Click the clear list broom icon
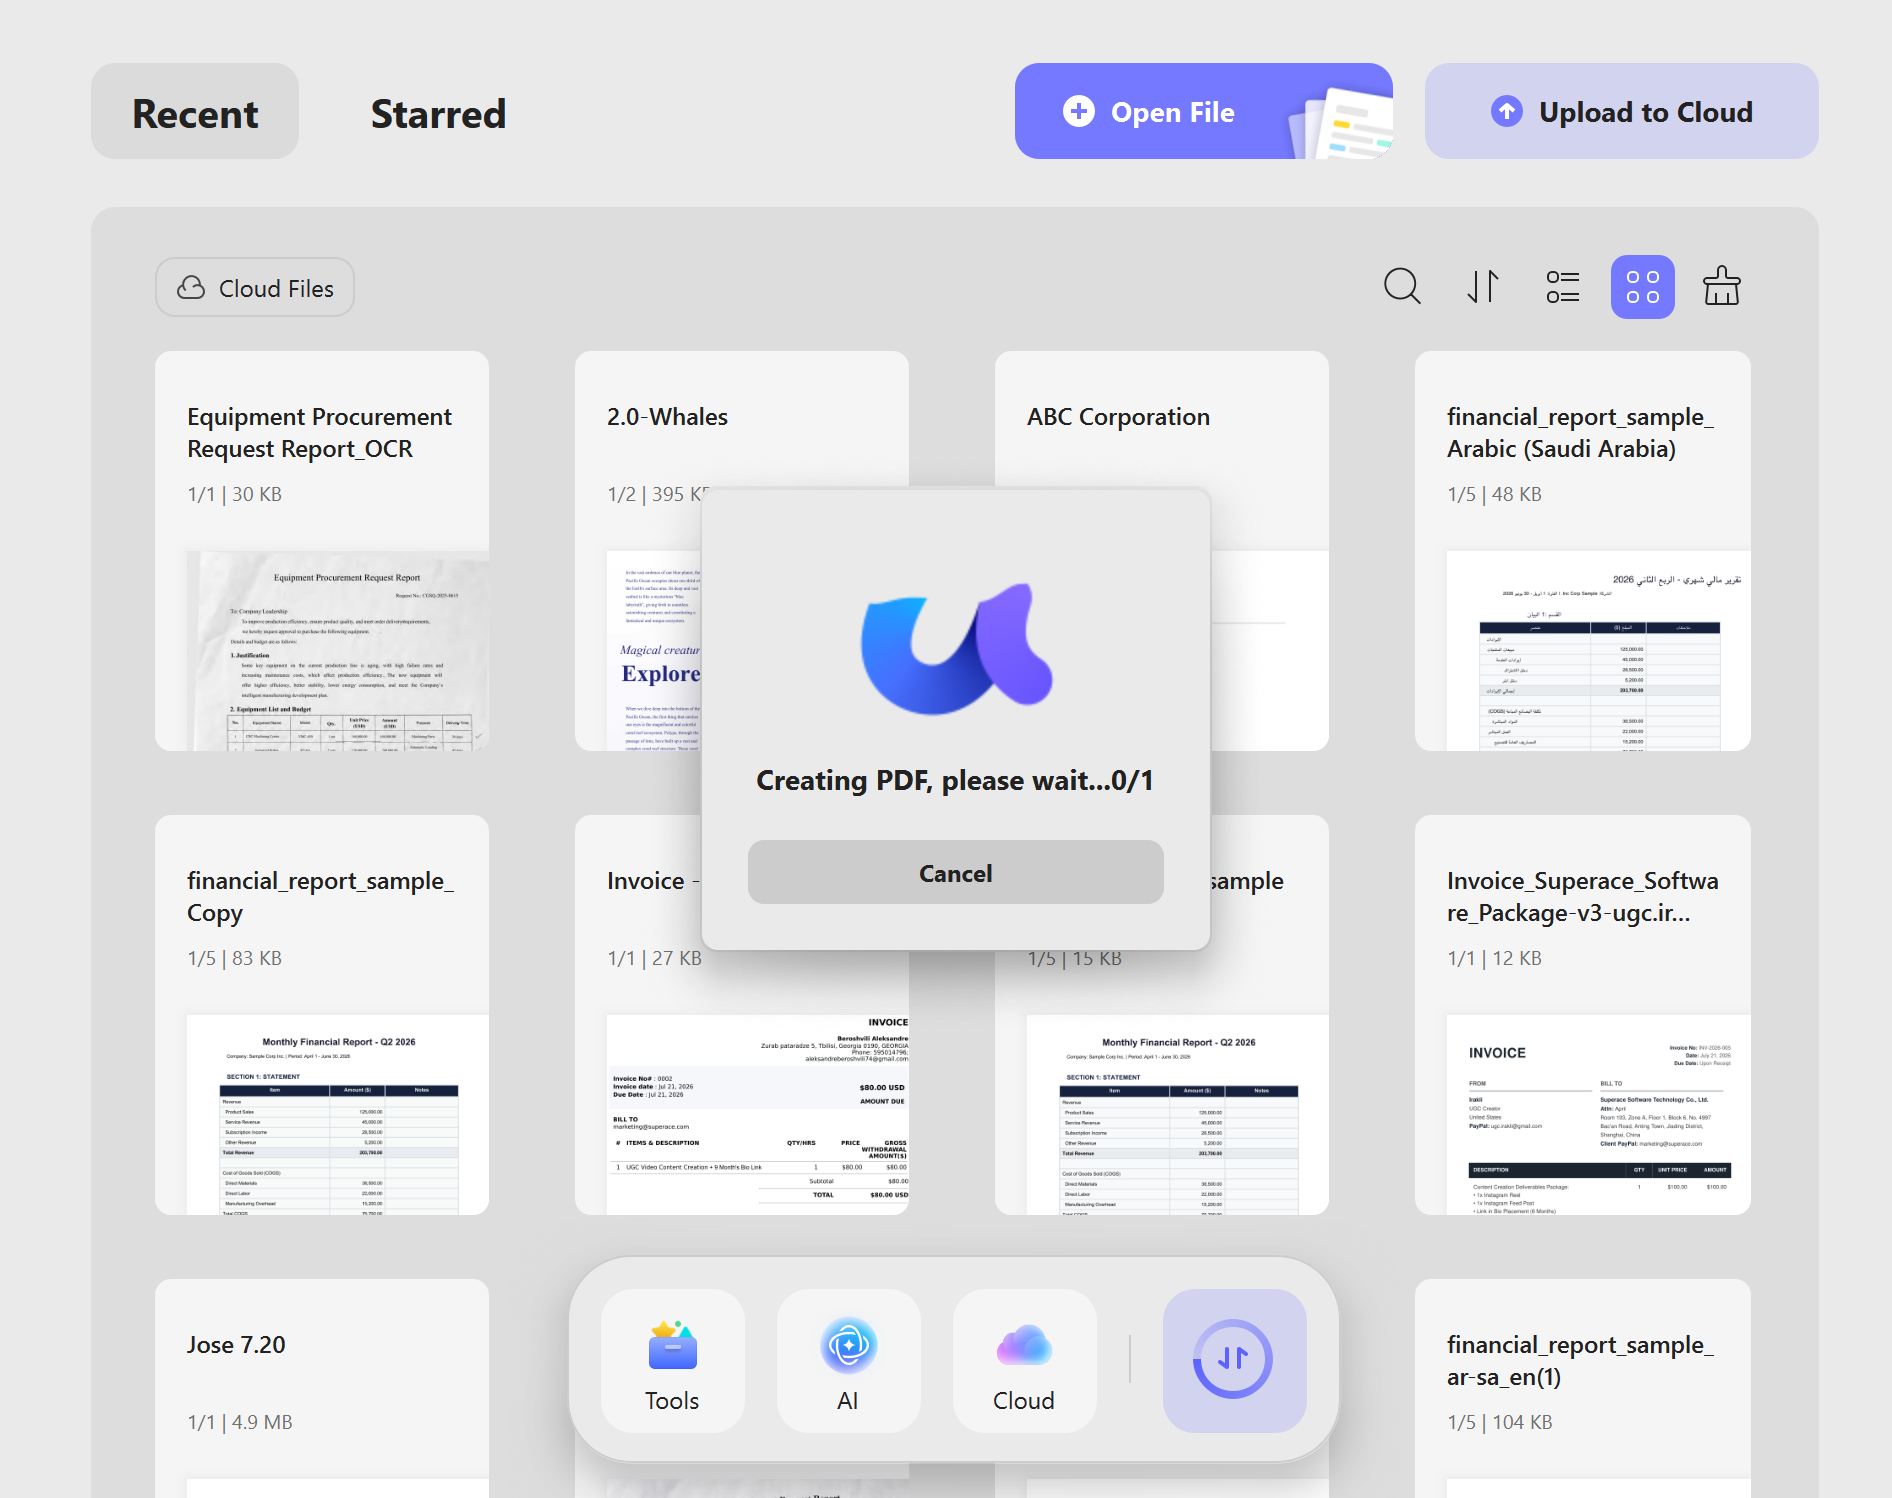 pyautogui.click(x=1721, y=286)
